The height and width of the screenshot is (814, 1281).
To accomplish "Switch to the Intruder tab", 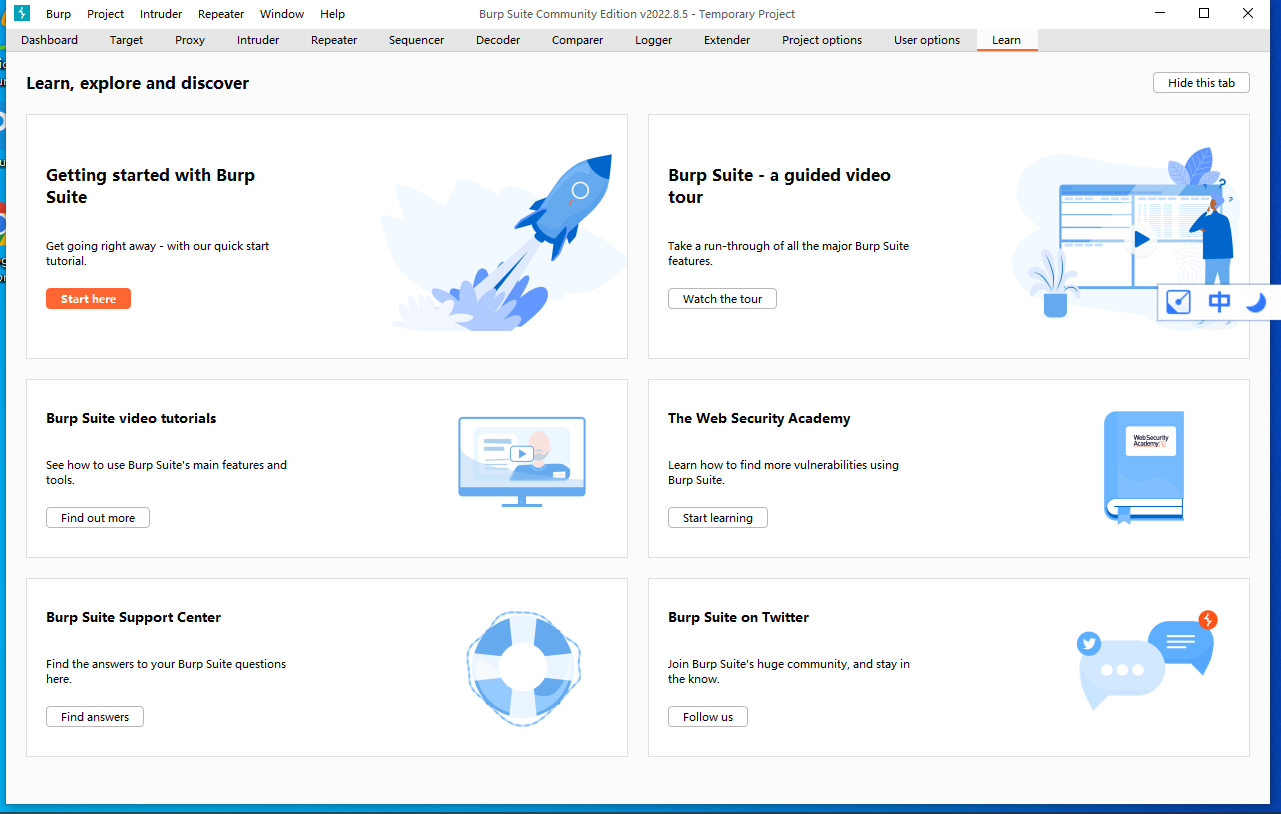I will [258, 40].
